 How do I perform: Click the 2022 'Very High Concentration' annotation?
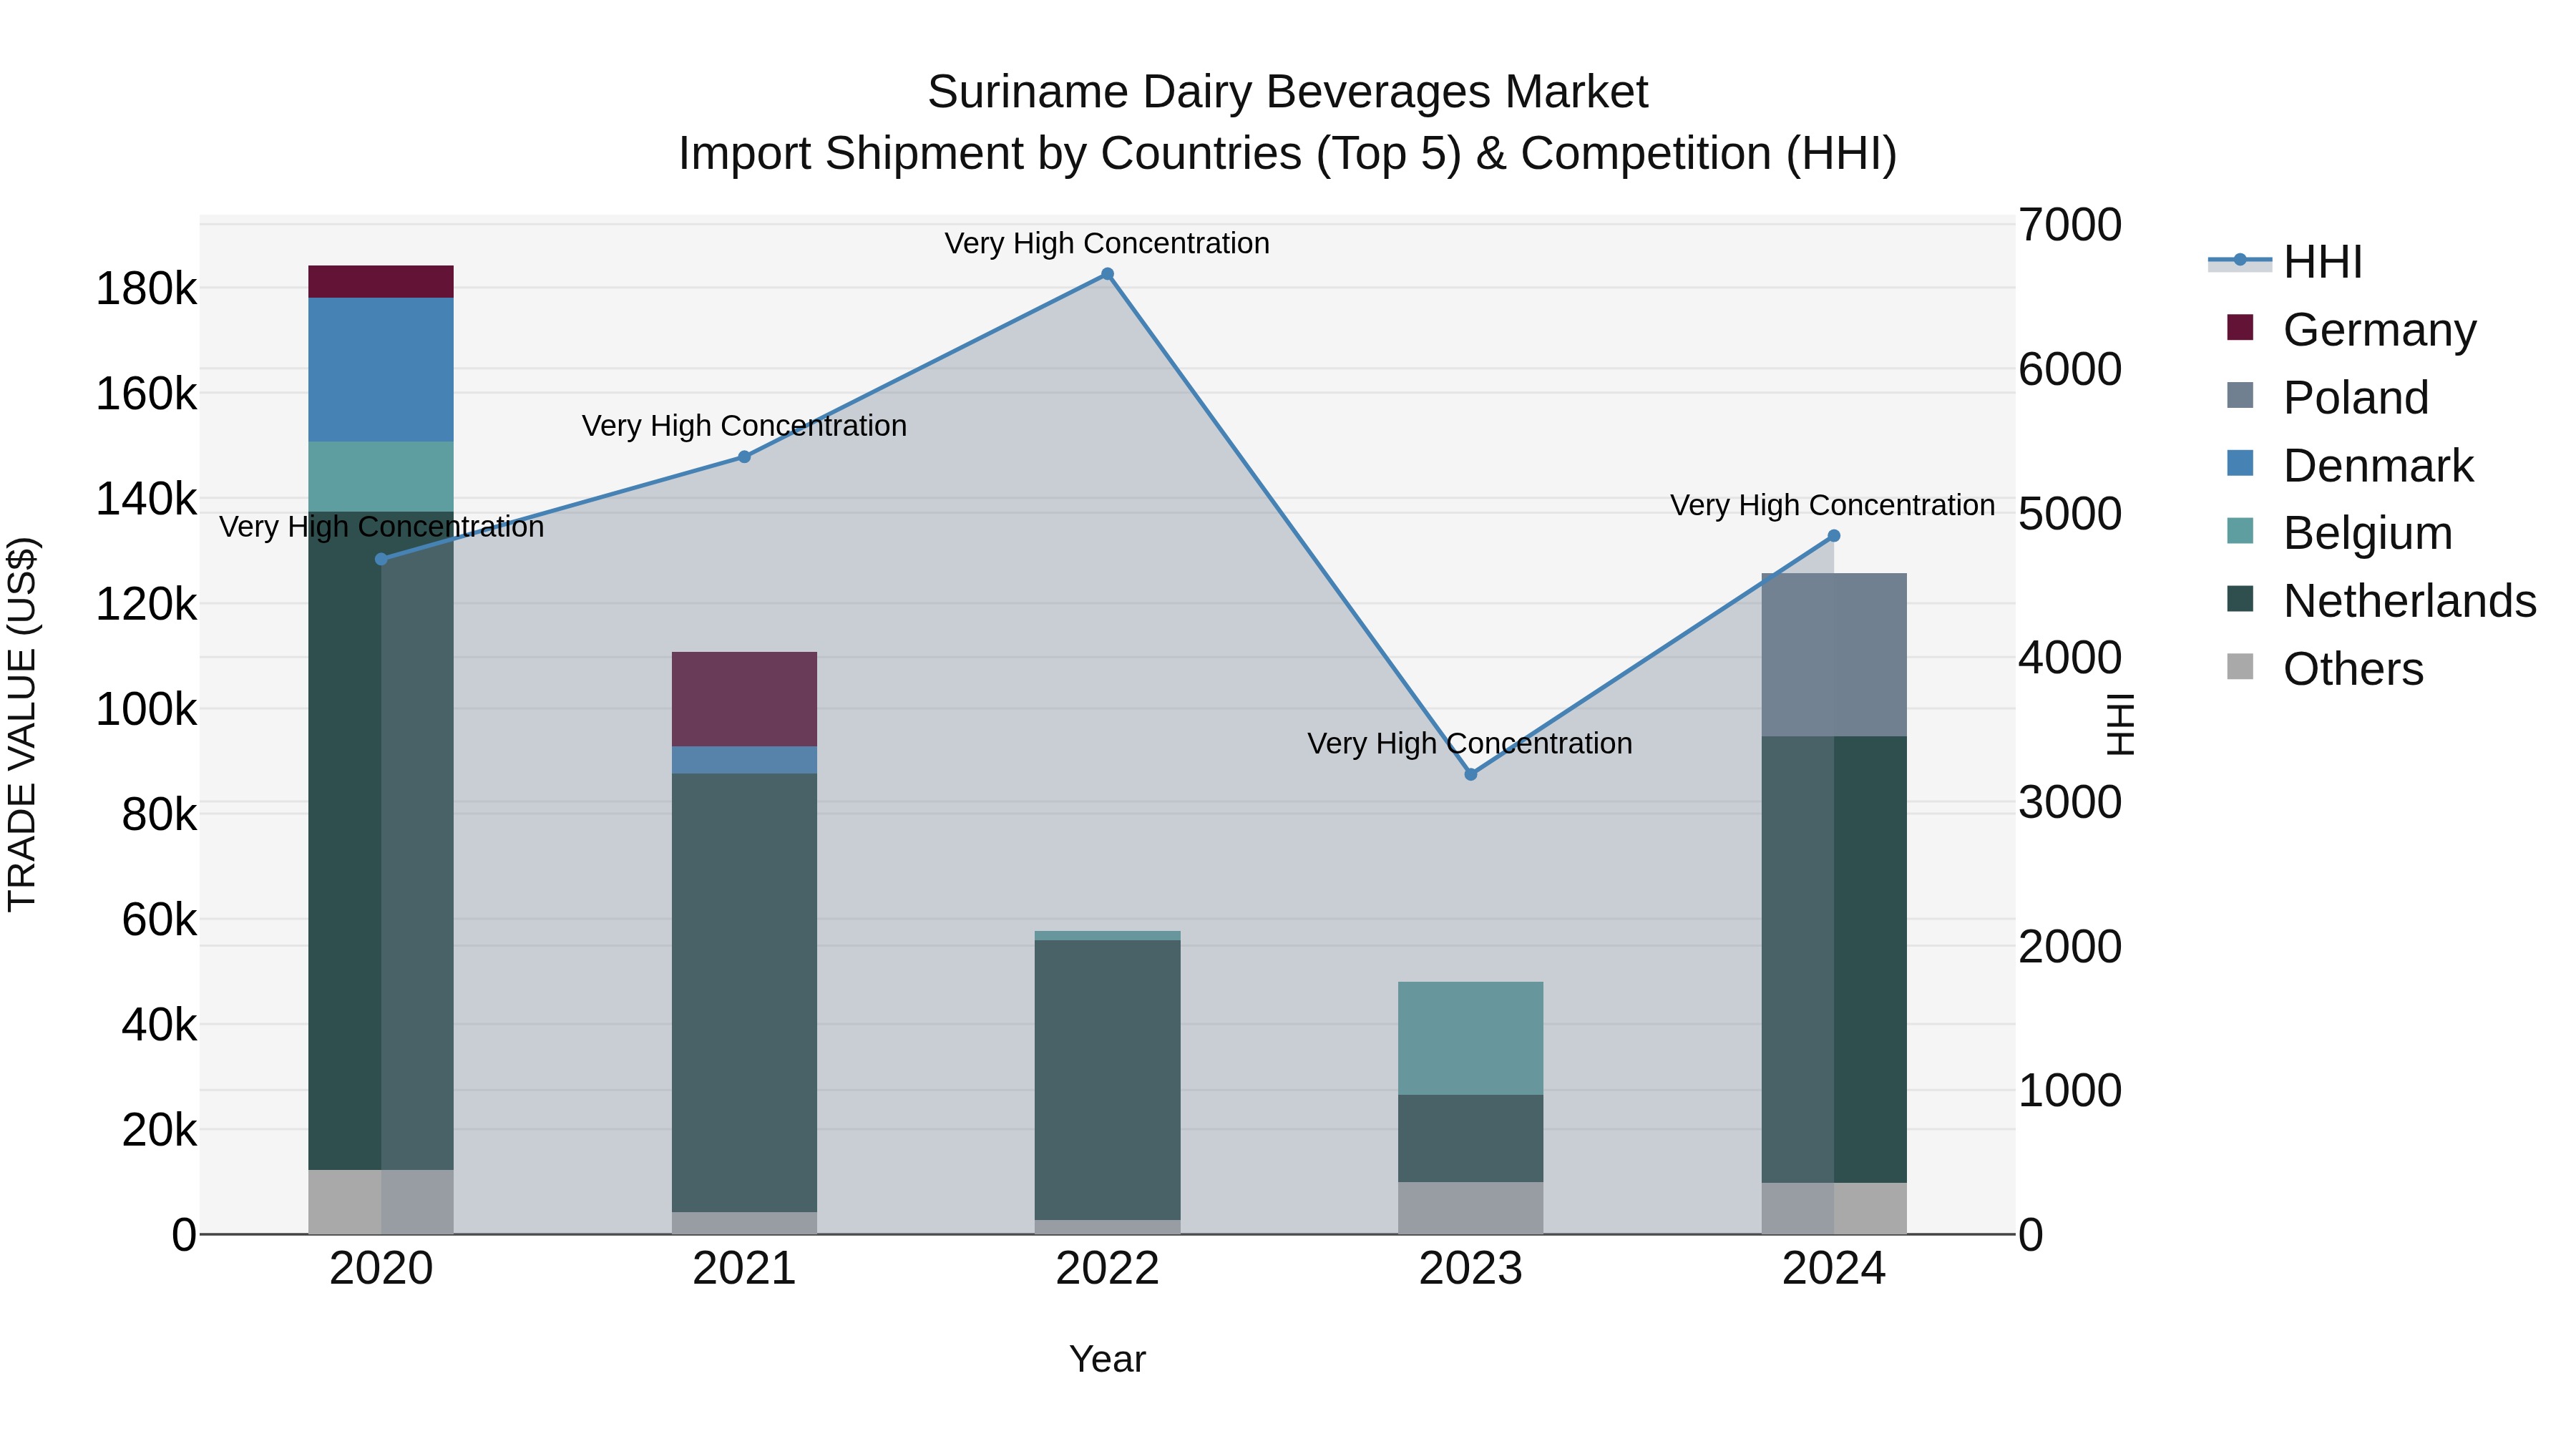click(x=1107, y=243)
